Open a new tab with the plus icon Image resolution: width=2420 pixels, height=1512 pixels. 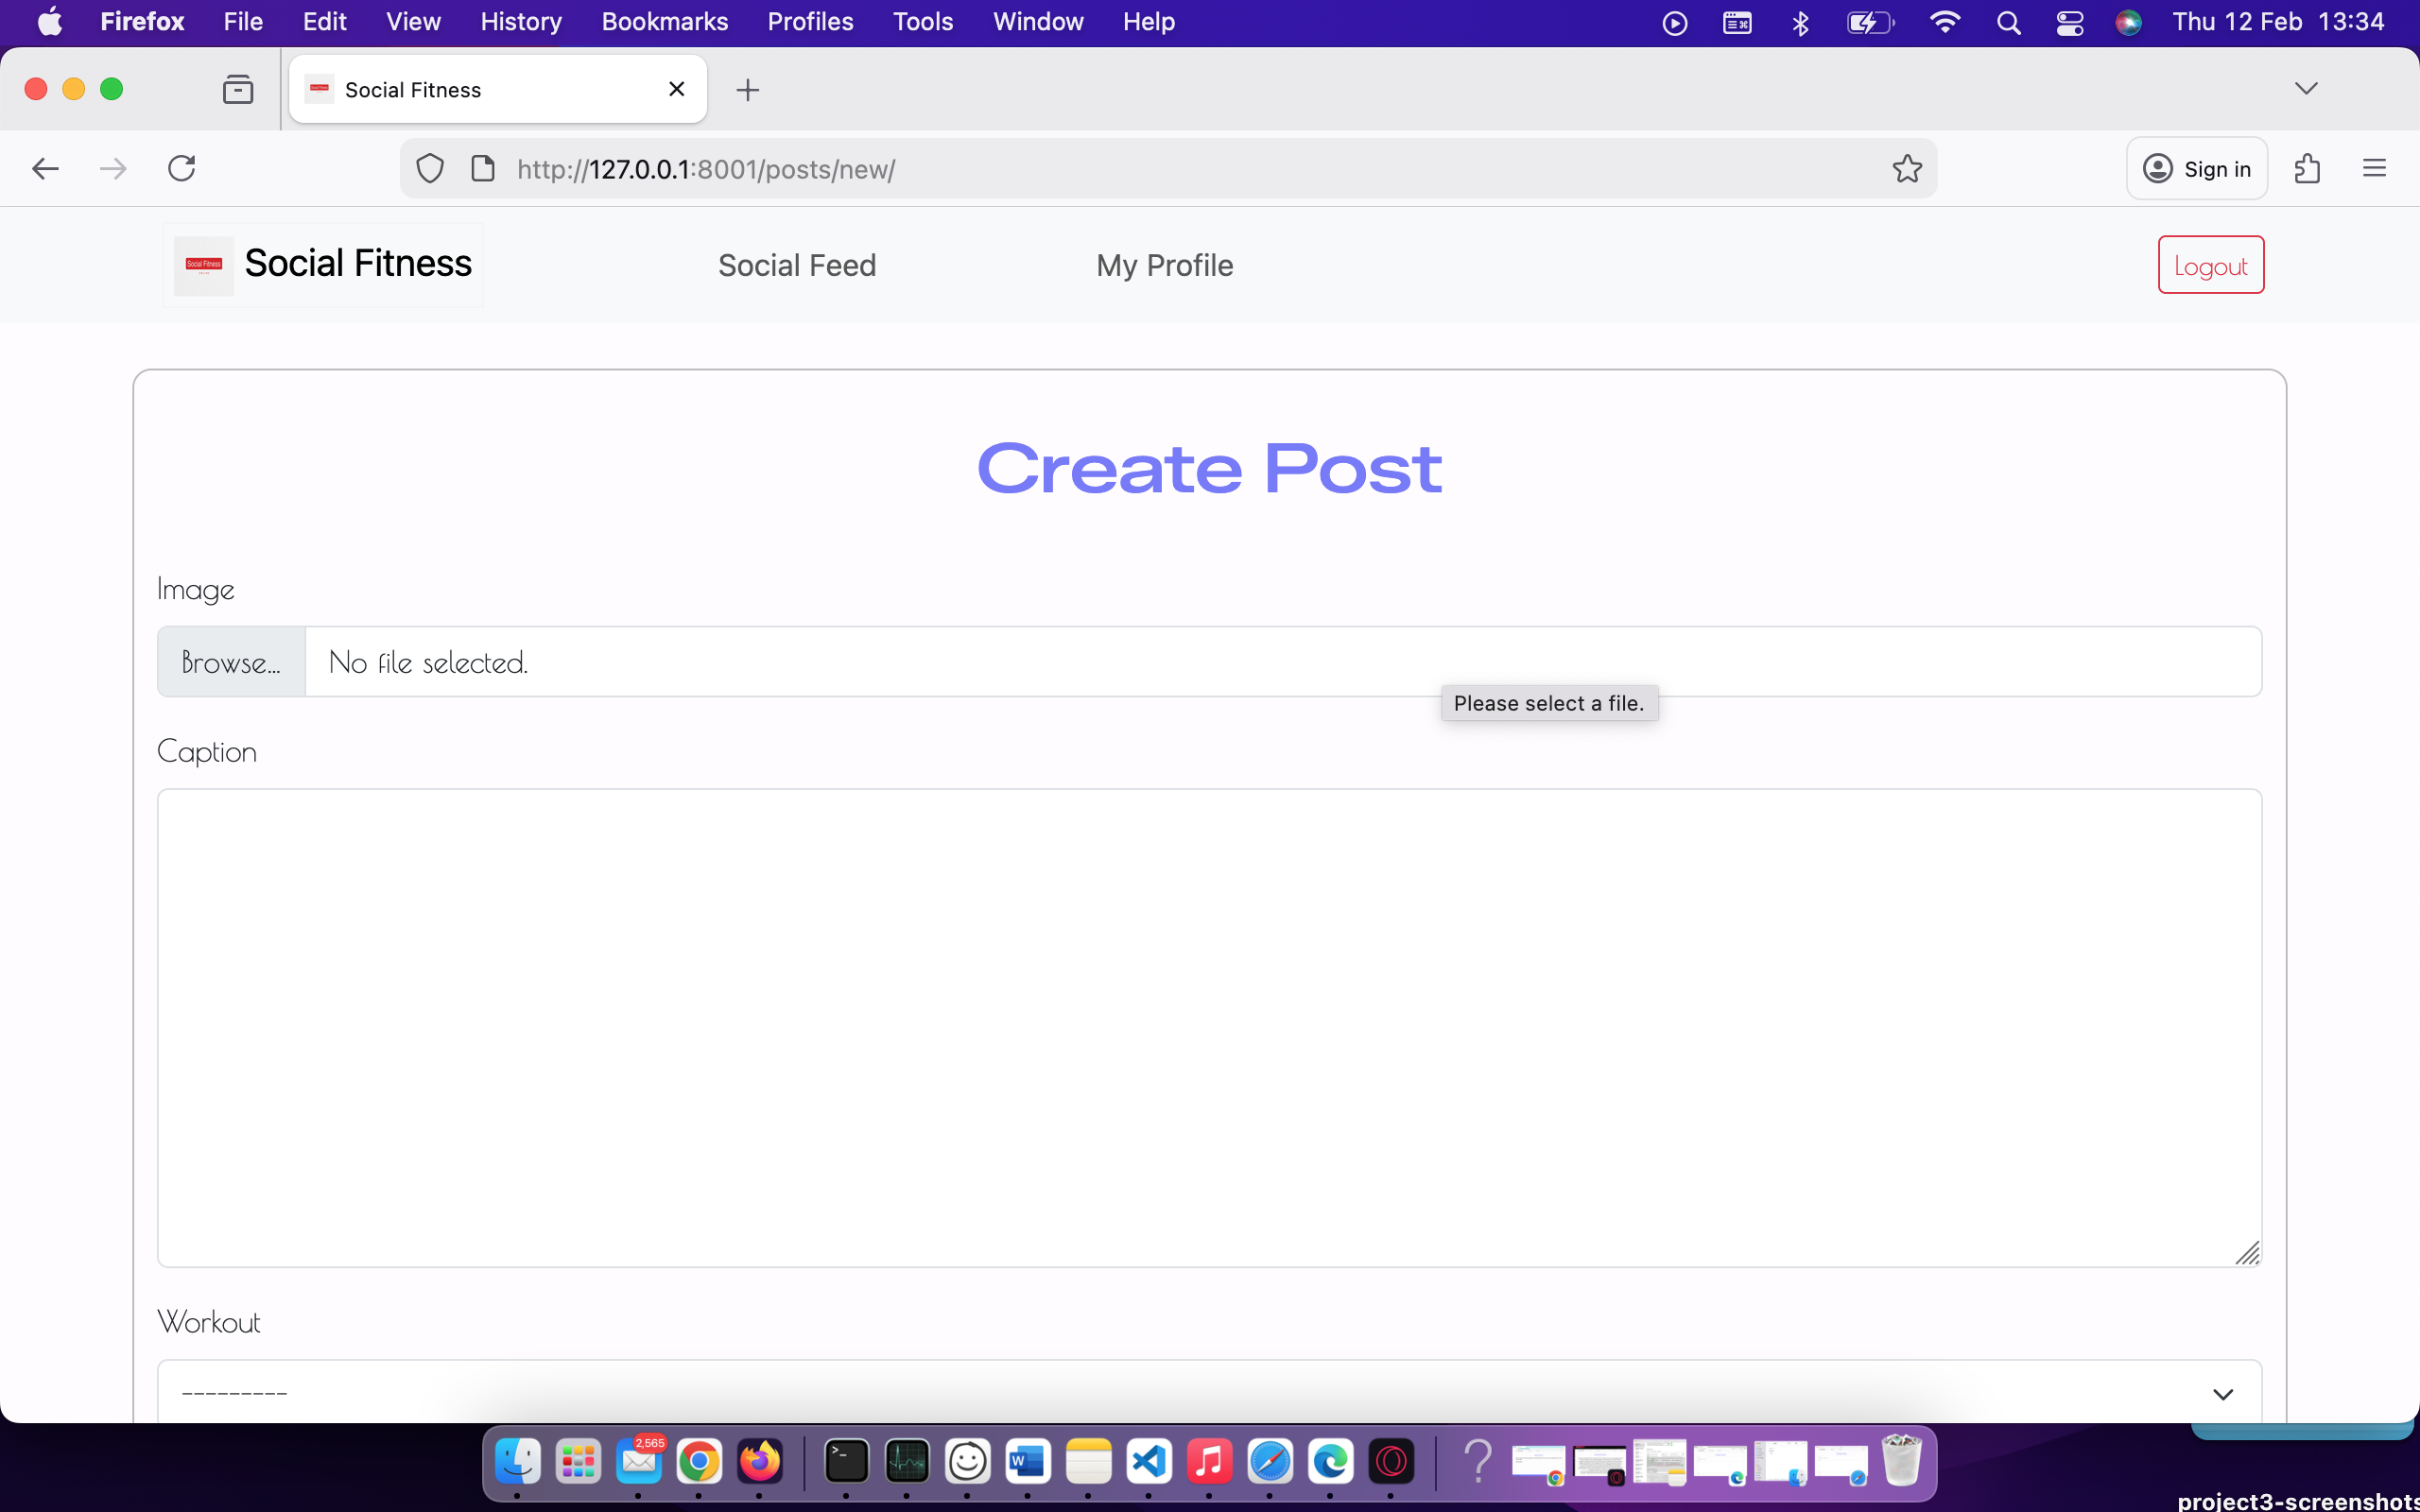(x=748, y=90)
